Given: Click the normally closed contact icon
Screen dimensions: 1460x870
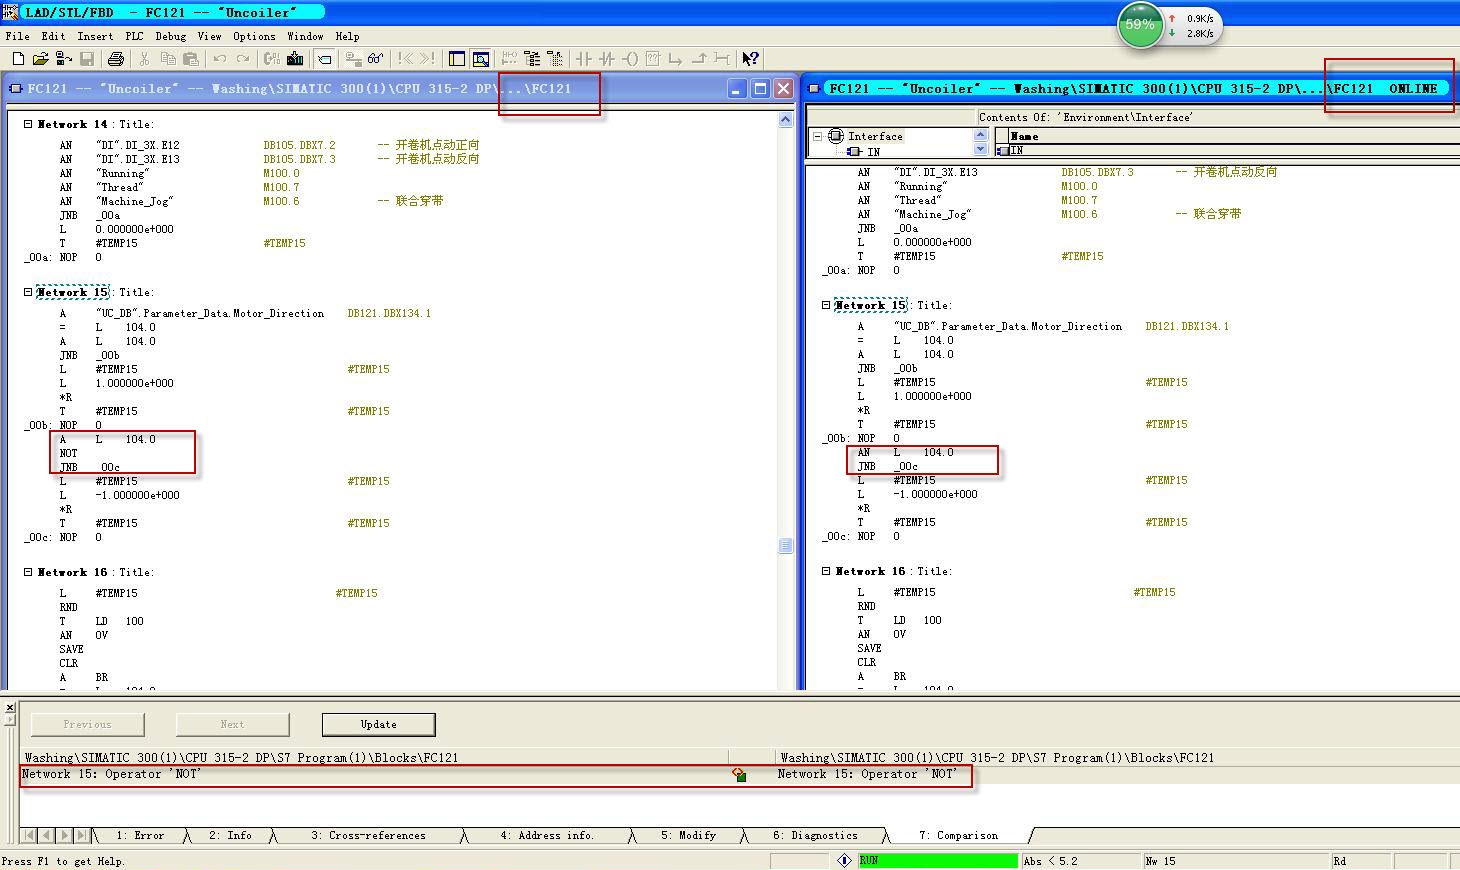Looking at the screenshot, I should coord(607,59).
